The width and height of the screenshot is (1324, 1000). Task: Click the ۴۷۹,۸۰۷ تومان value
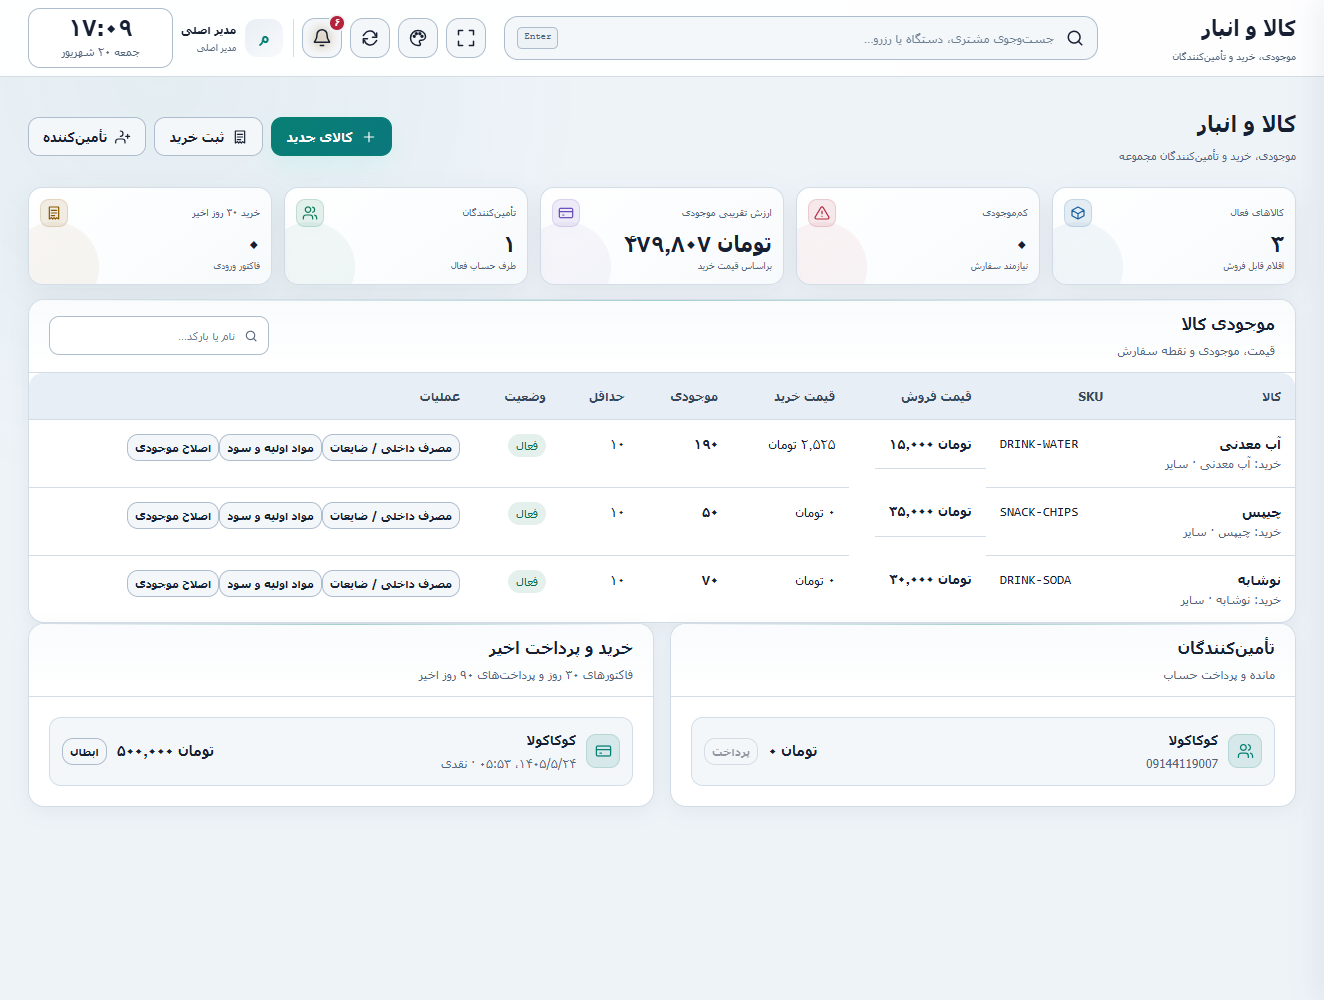(x=698, y=244)
